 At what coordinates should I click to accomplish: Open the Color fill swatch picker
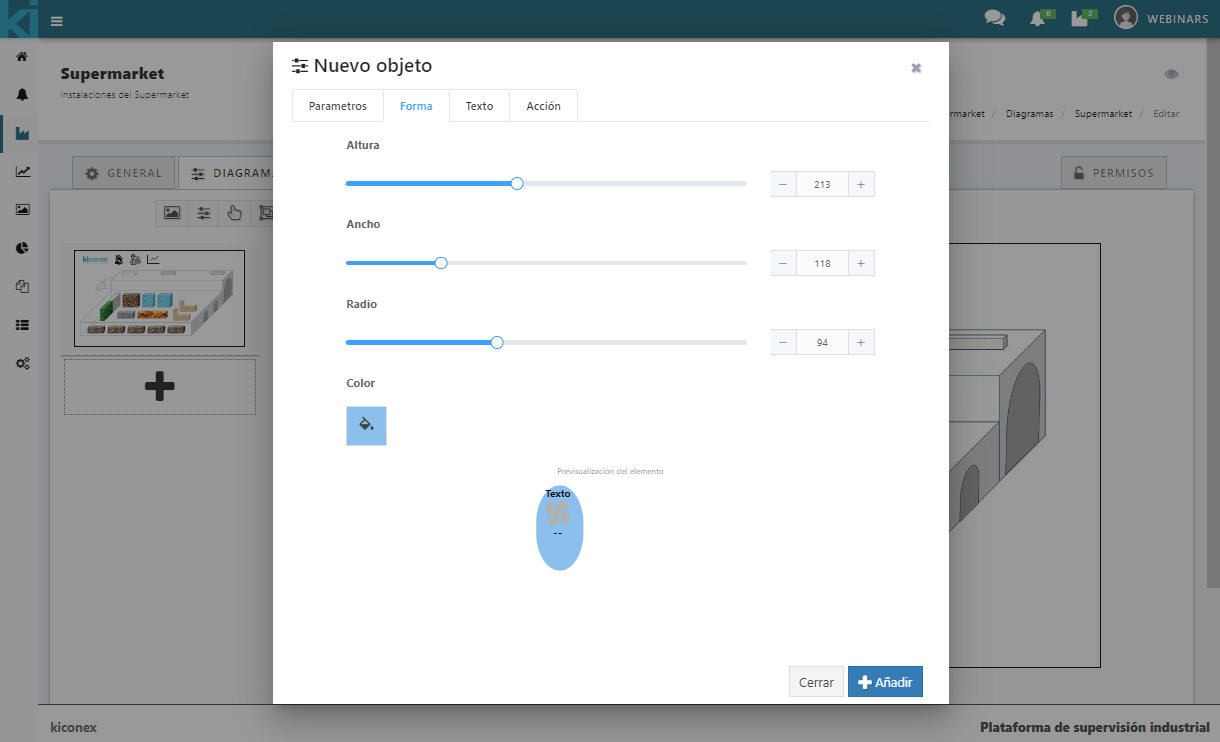click(x=366, y=426)
